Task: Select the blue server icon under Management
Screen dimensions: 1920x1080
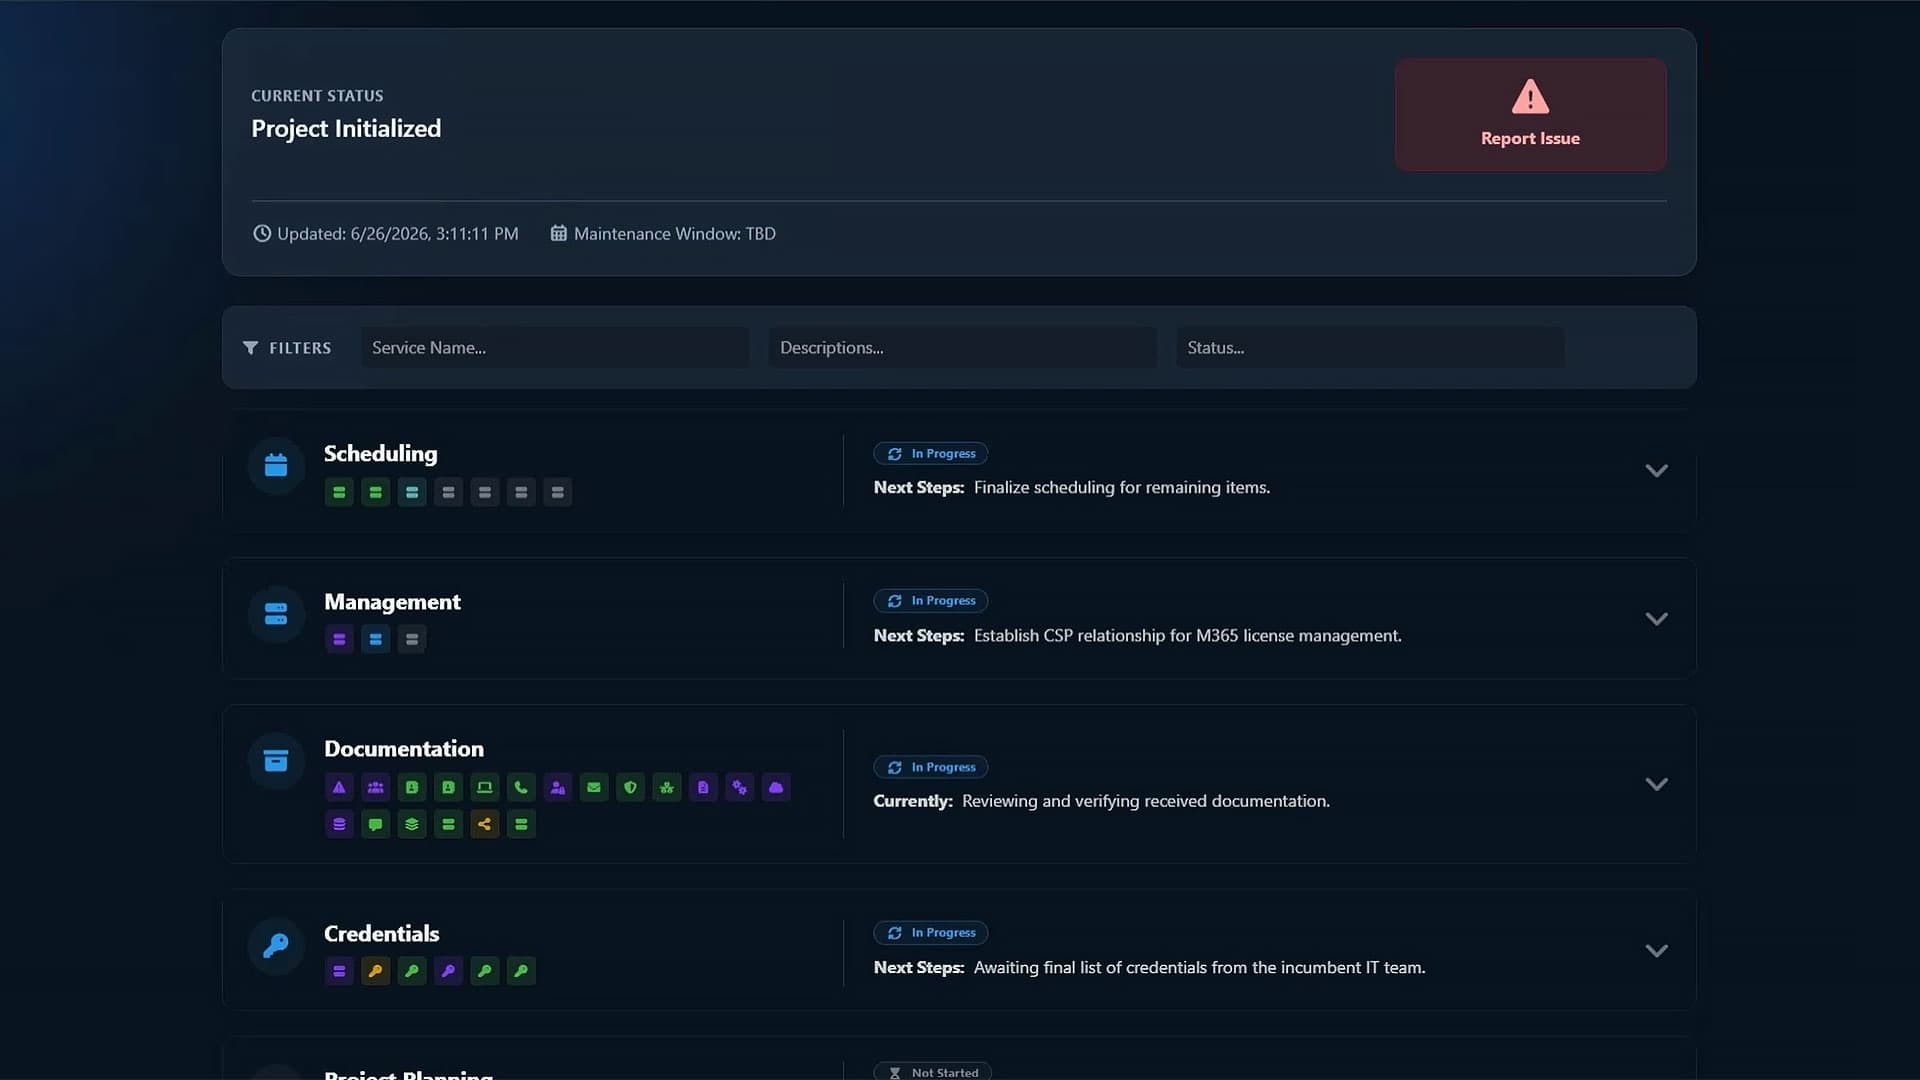Action: (x=376, y=639)
